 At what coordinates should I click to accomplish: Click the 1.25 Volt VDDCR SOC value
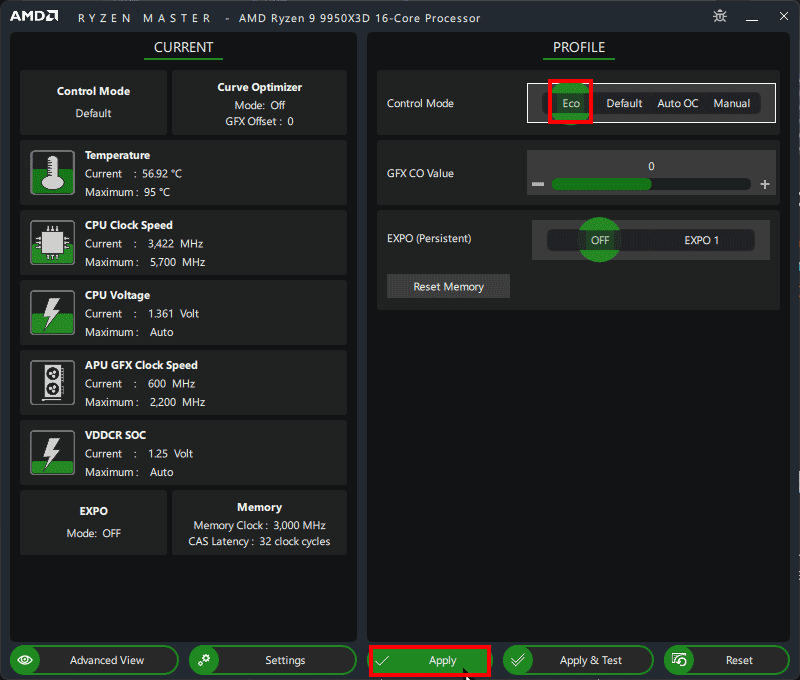[170, 454]
